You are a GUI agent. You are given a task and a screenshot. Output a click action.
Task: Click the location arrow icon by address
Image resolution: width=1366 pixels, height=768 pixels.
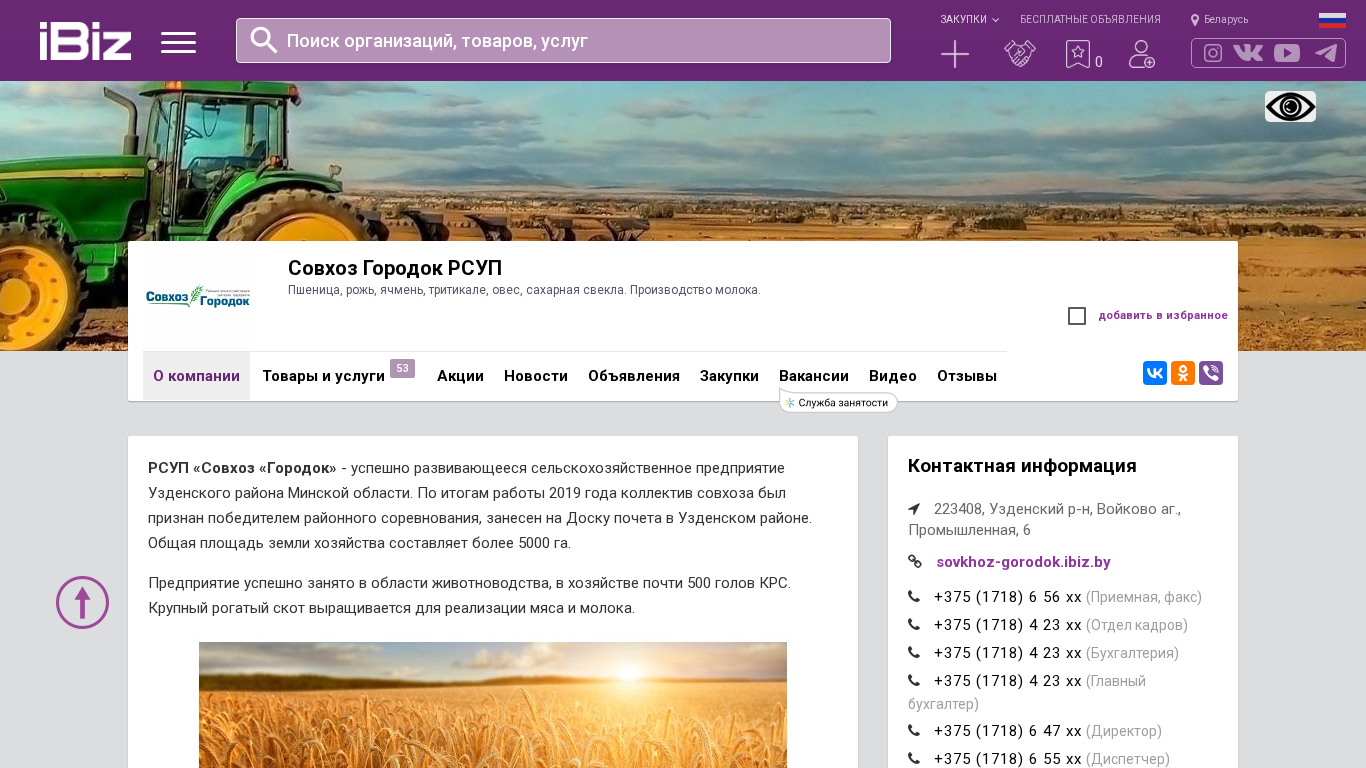[914, 509]
